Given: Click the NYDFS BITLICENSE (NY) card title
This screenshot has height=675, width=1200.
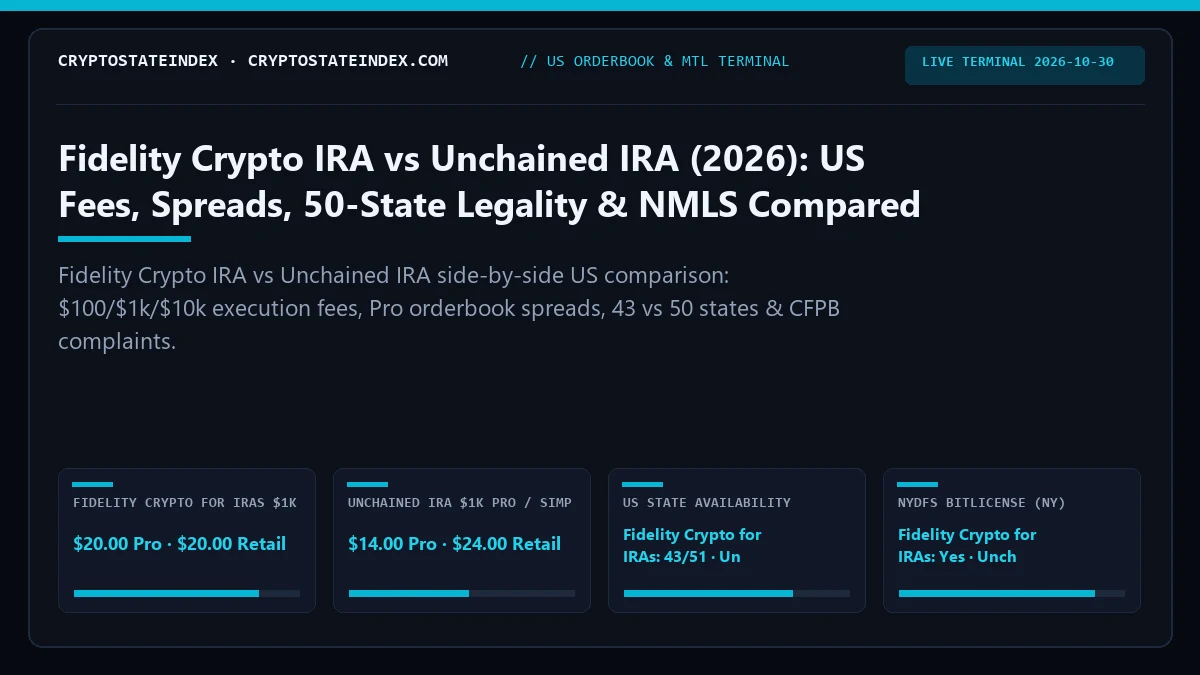Looking at the screenshot, I should 981,503.
